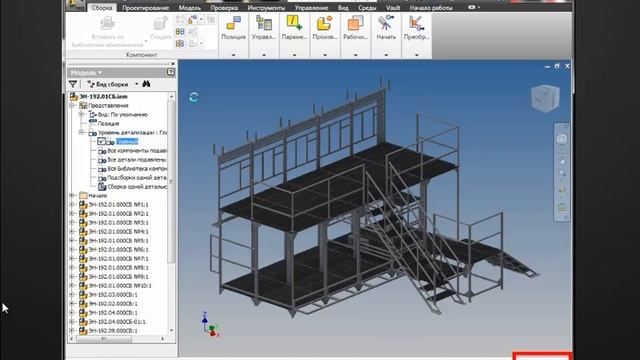Switch to the Модель ribbon tab

[x=190, y=8]
